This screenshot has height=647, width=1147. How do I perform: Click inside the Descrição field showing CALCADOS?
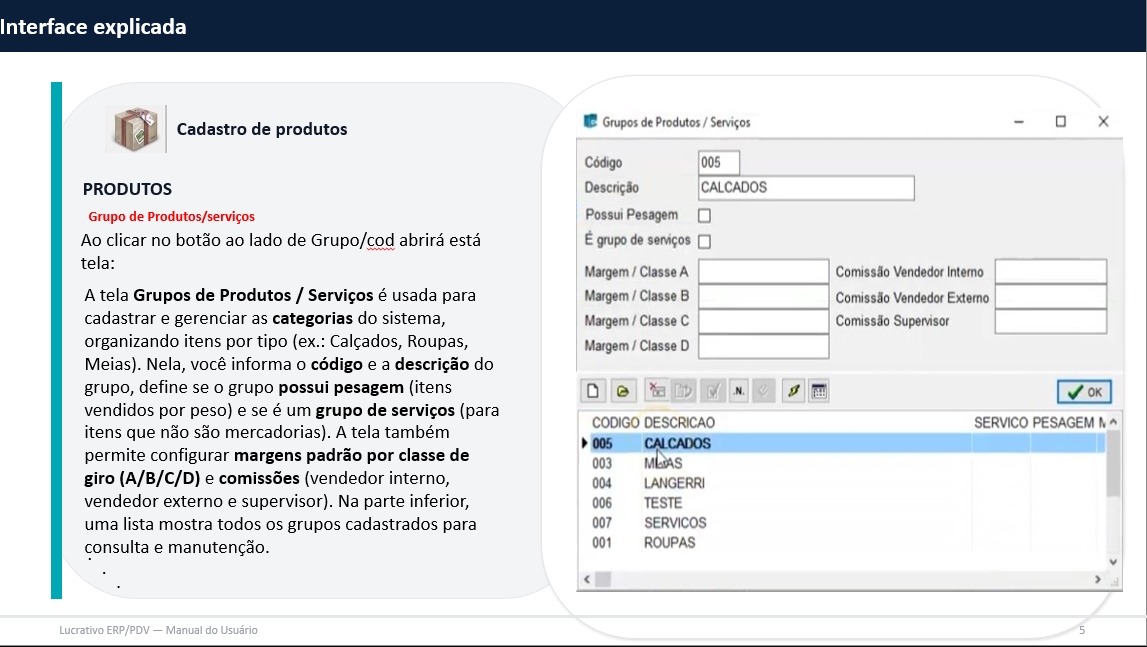(806, 188)
